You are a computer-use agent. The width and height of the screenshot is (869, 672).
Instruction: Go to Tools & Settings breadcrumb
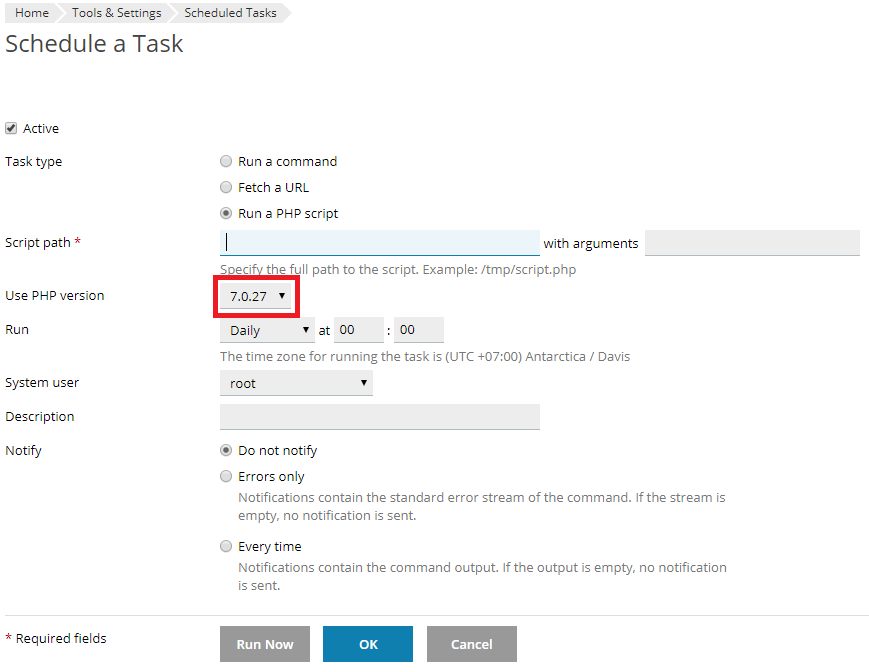point(116,13)
